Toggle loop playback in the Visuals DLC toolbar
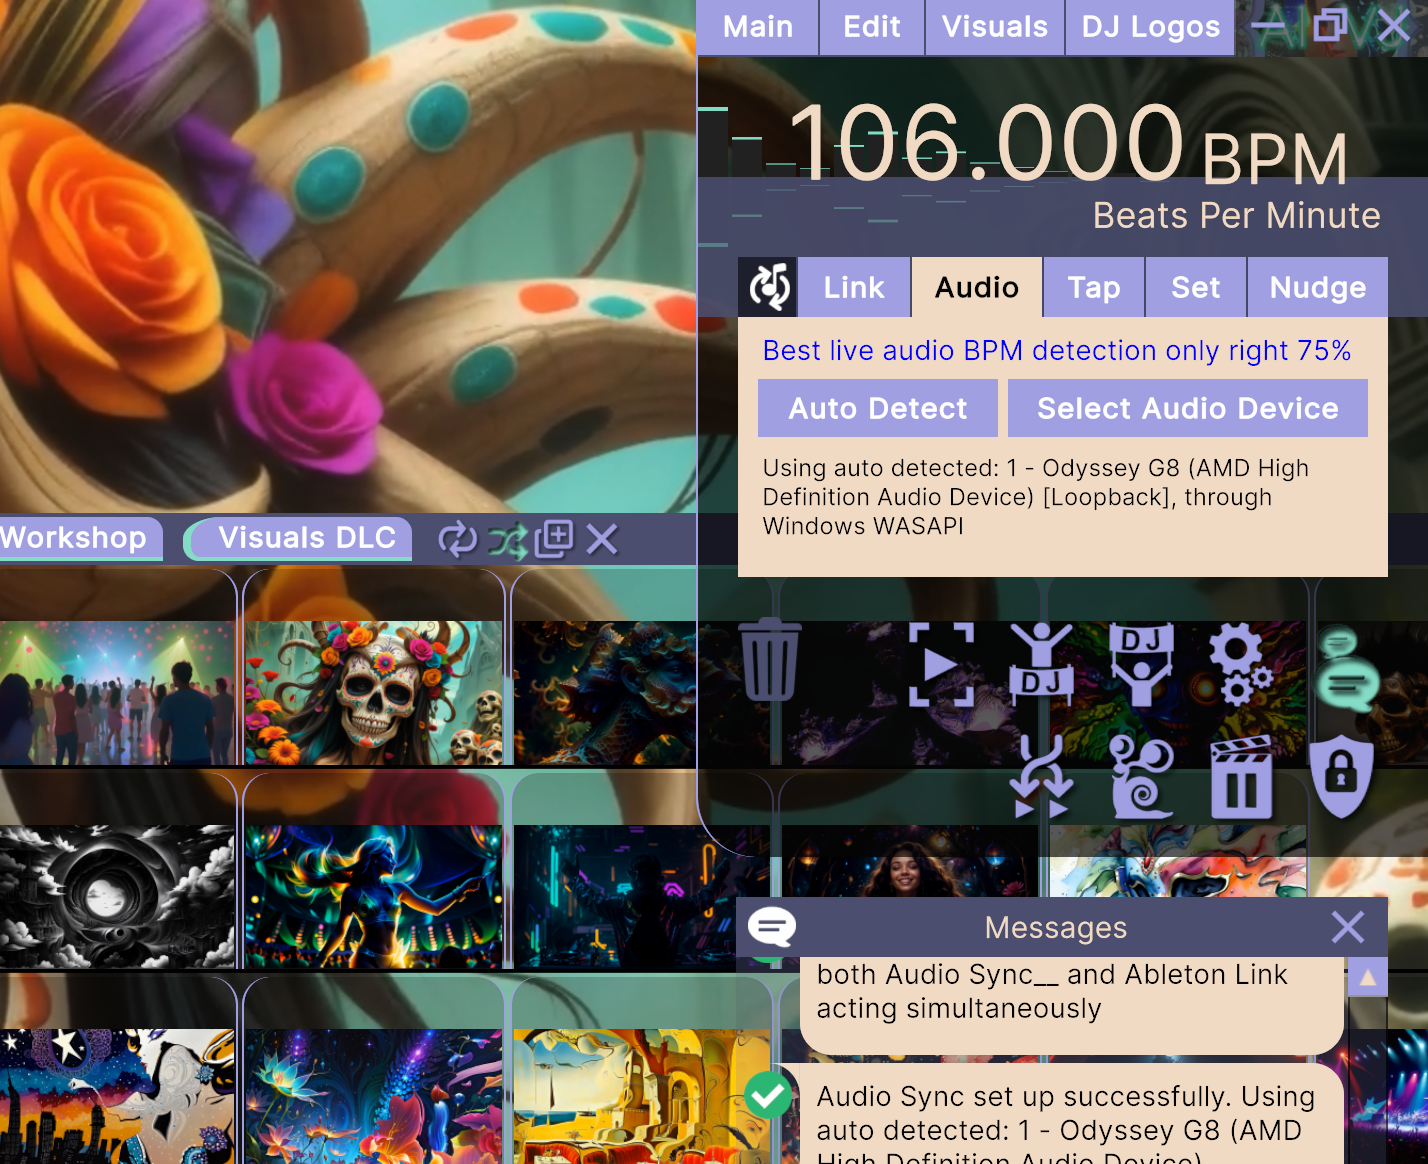The image size is (1428, 1164). 458,539
